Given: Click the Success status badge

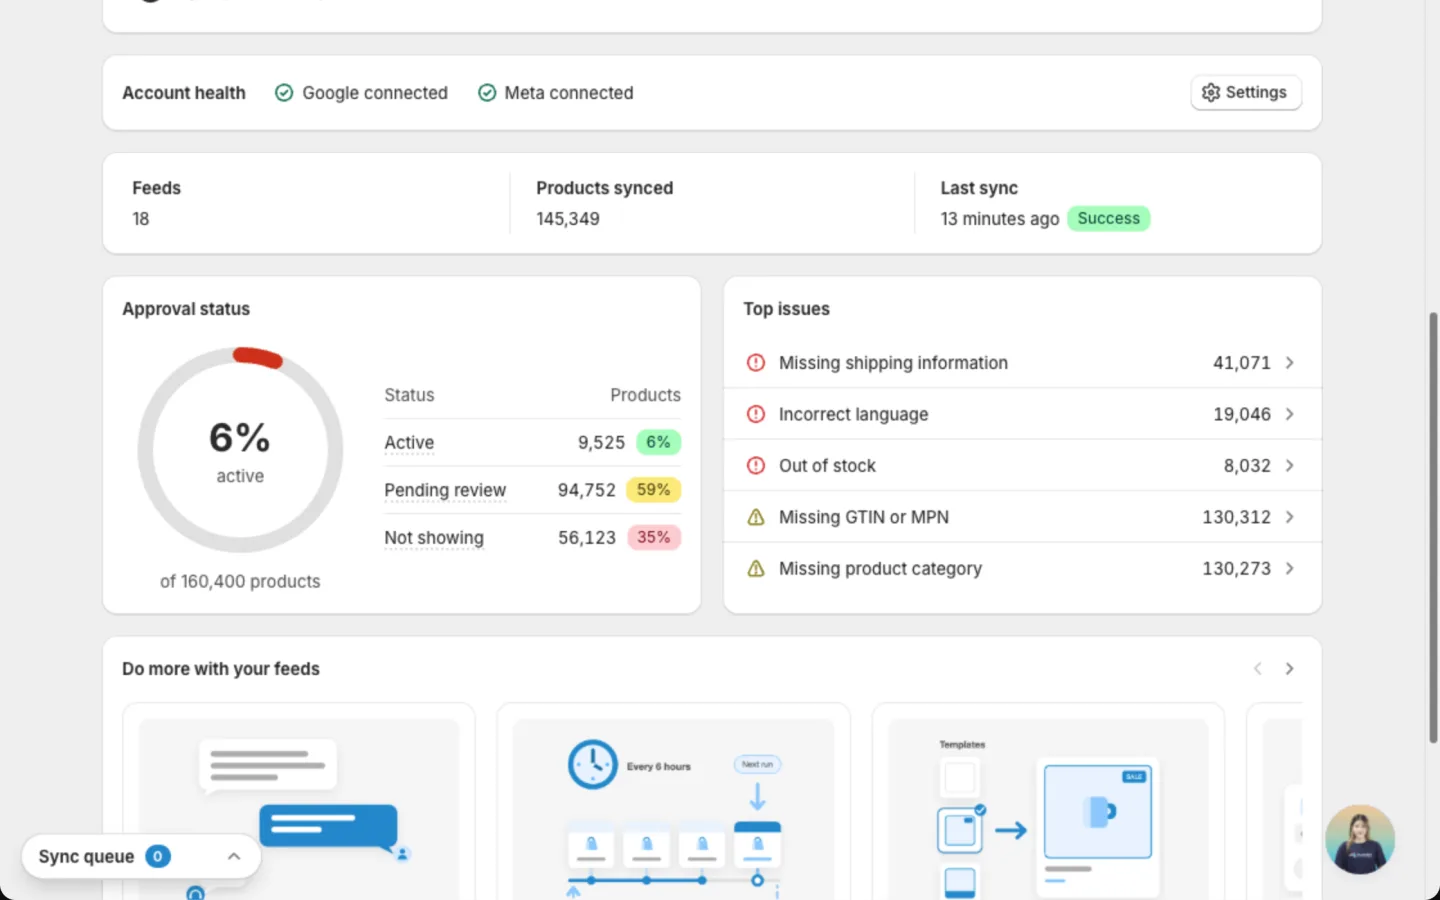Looking at the screenshot, I should click(1108, 218).
